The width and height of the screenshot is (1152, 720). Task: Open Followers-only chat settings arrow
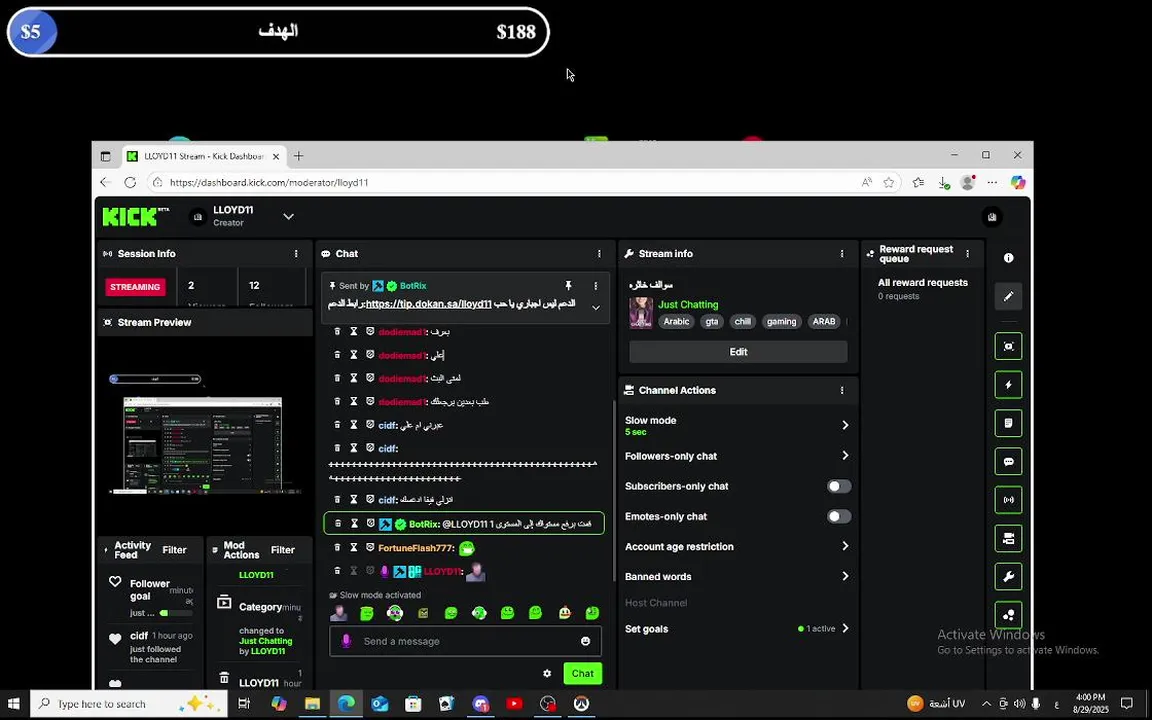coord(845,456)
